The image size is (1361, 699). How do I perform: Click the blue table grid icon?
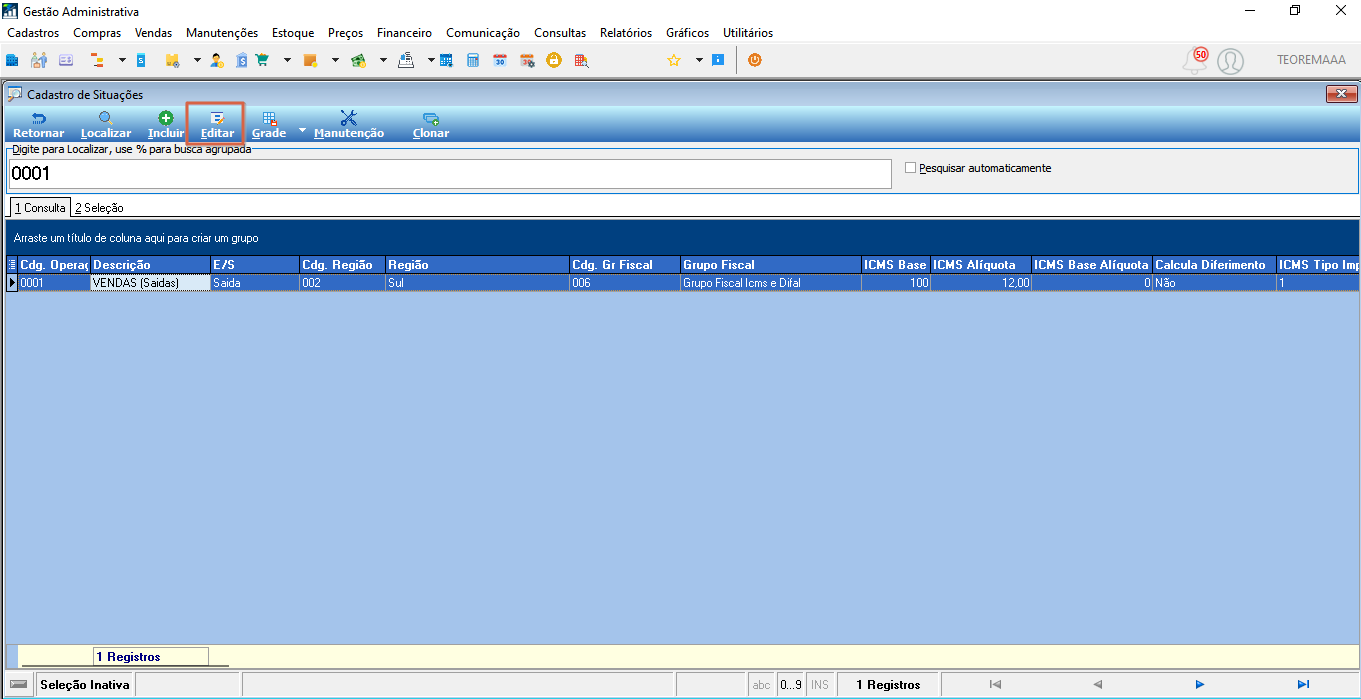446,60
